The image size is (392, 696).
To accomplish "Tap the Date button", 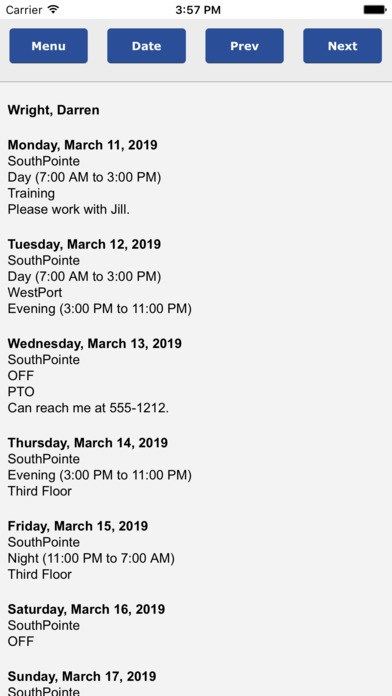I will (x=147, y=46).
